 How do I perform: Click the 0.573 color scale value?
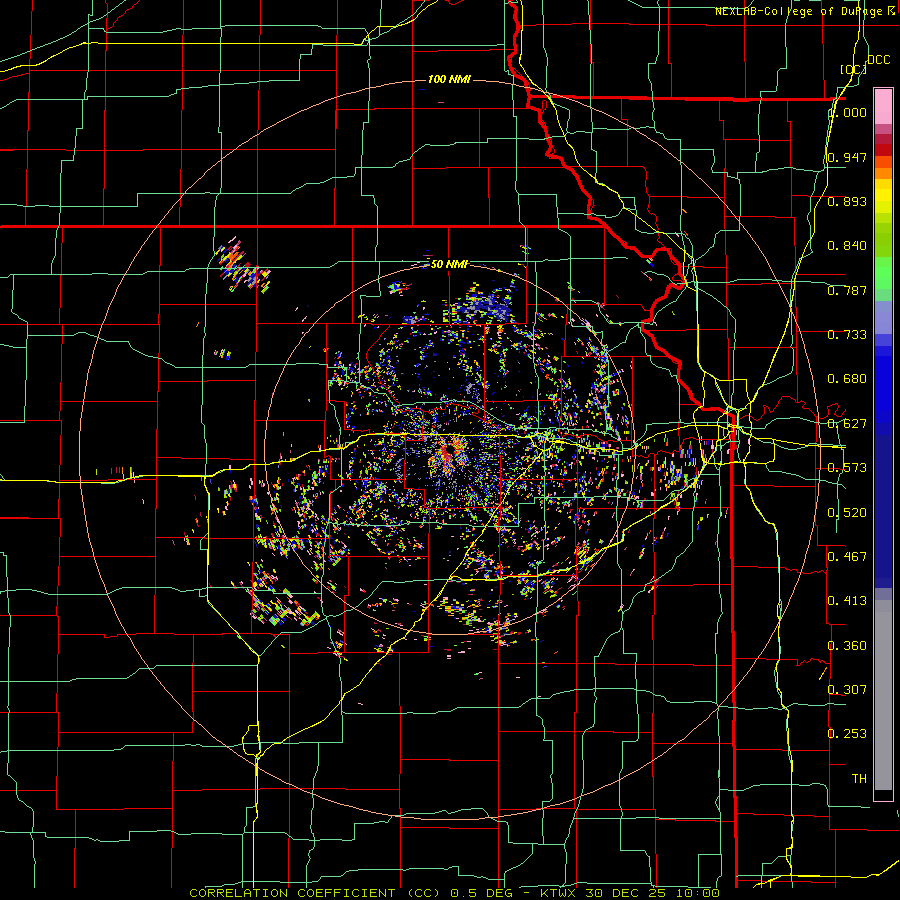tap(847, 468)
